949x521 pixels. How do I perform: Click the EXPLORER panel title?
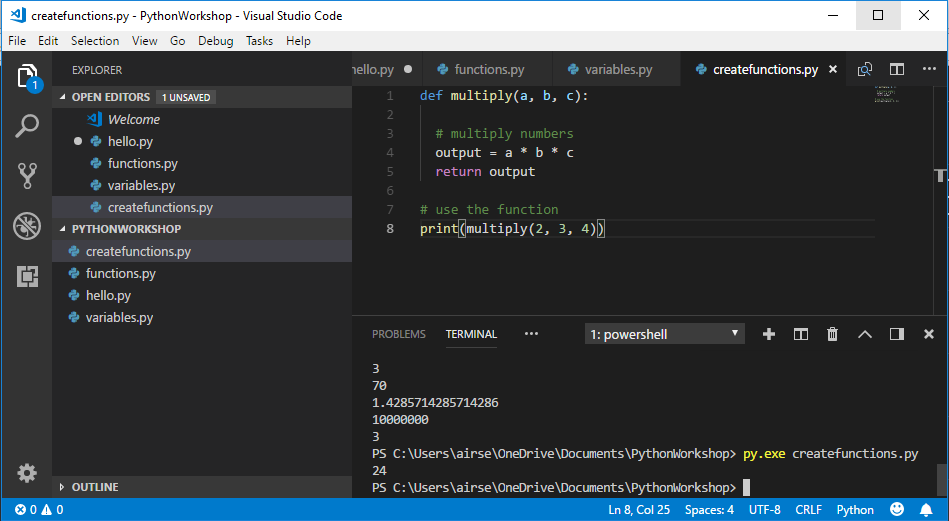click(x=97, y=70)
